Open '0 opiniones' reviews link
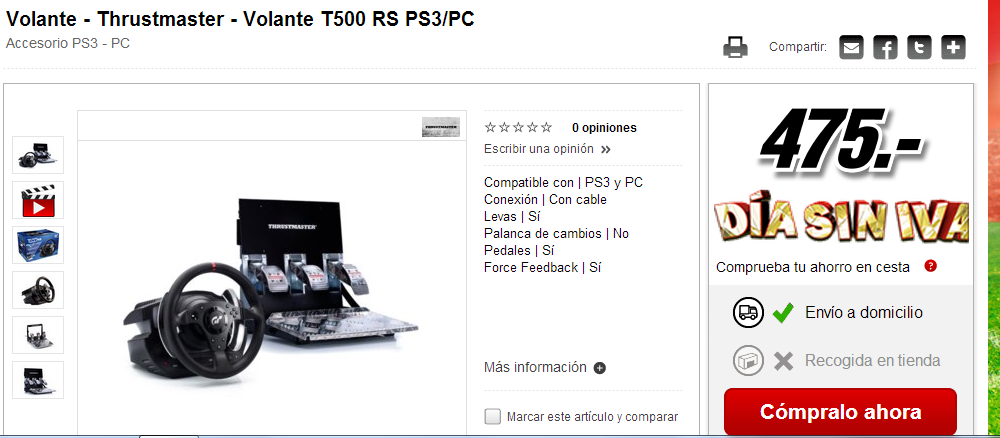Image resolution: width=1000 pixels, height=438 pixels. tap(604, 128)
